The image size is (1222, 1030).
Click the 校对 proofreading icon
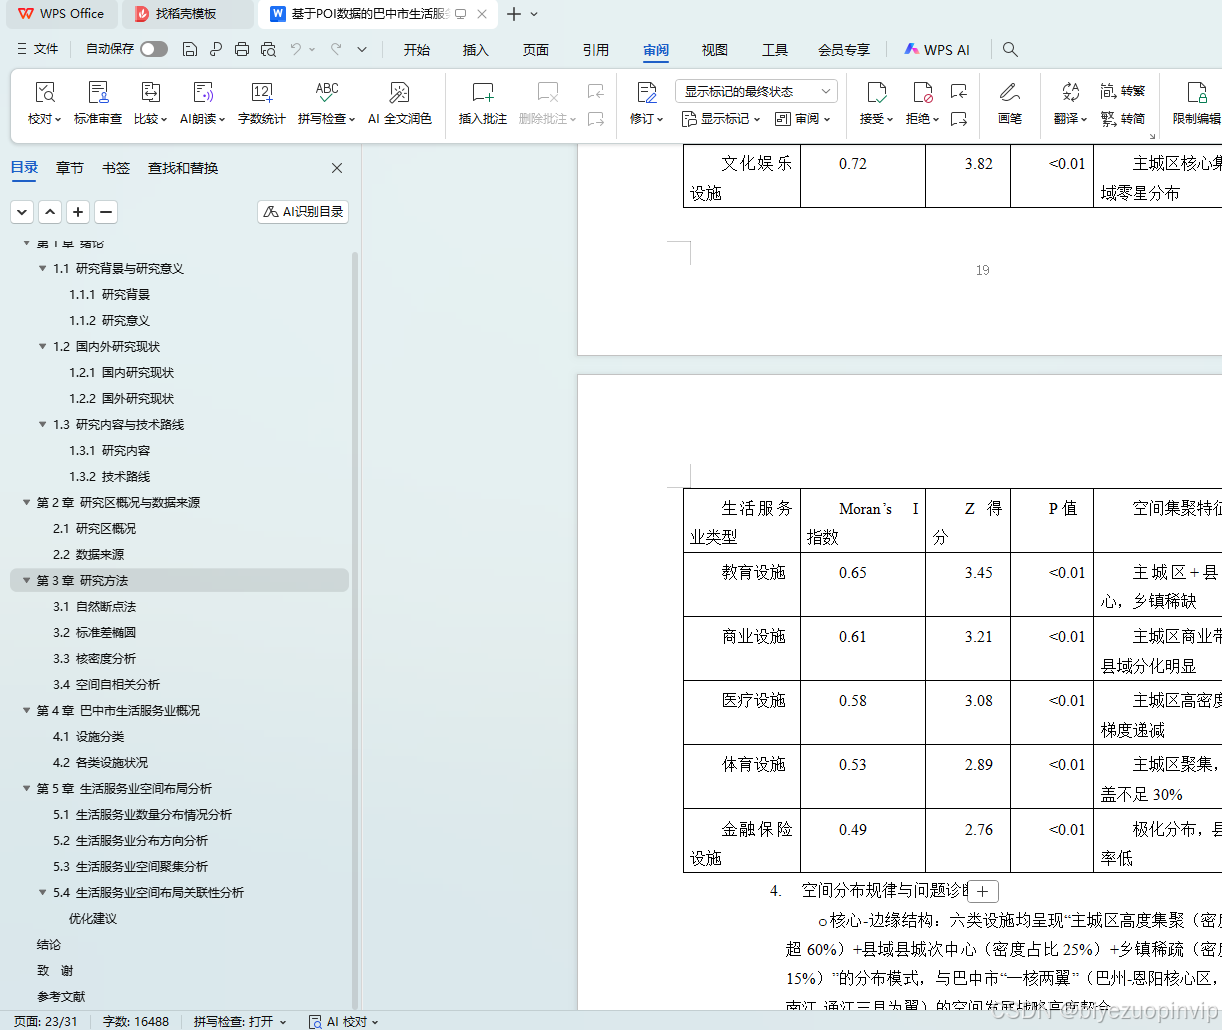pos(45,93)
